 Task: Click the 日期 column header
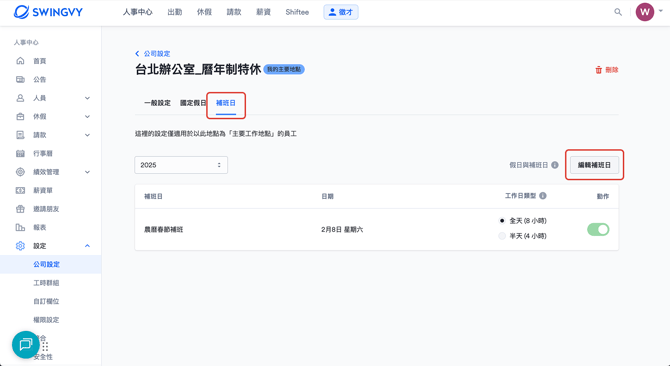[328, 196]
